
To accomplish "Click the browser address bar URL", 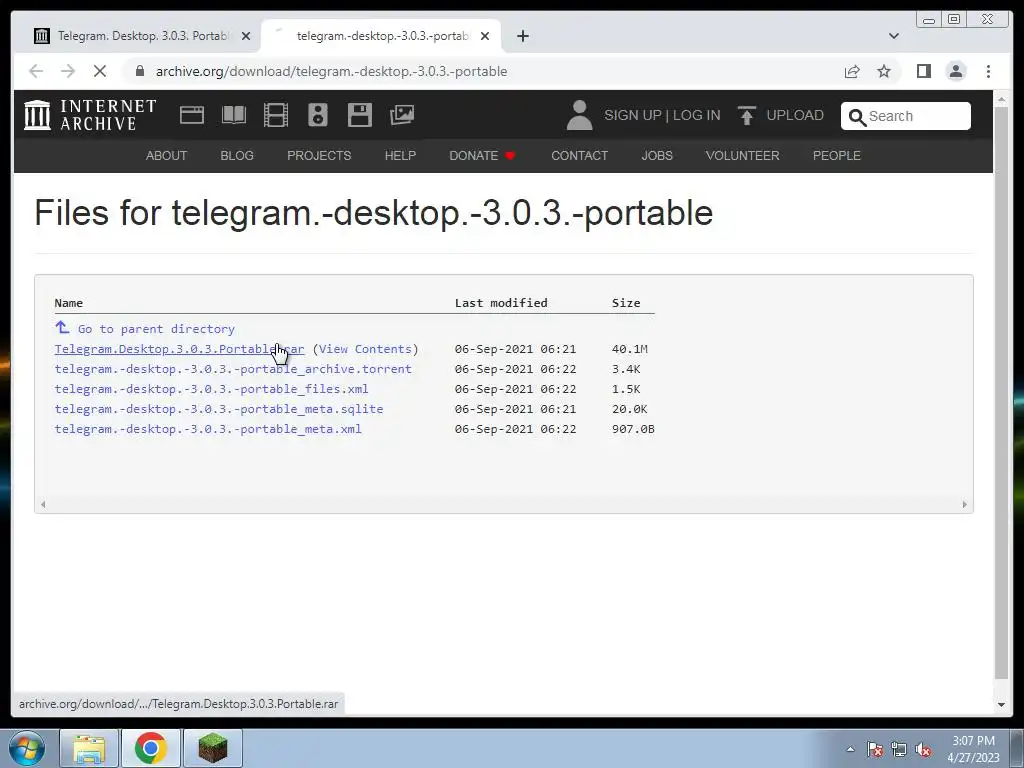I will 331,71.
